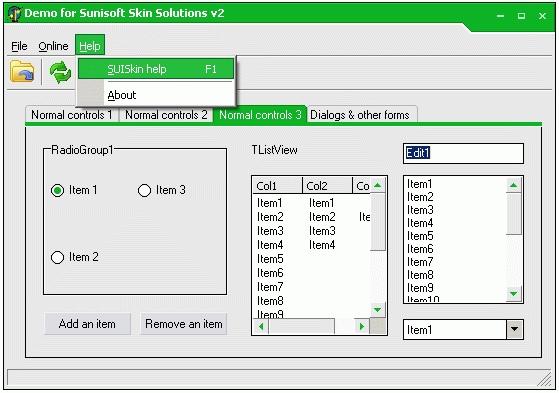The height and width of the screenshot is (393, 559).
Task: Select the Item 1 radio button
Action: pyautogui.click(x=57, y=190)
